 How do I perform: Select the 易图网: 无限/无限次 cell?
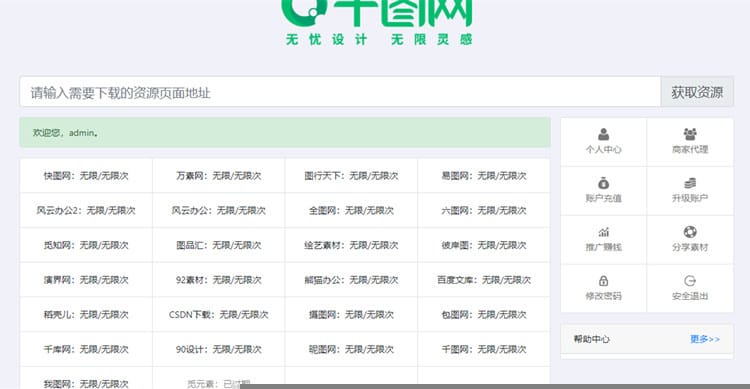pos(484,176)
